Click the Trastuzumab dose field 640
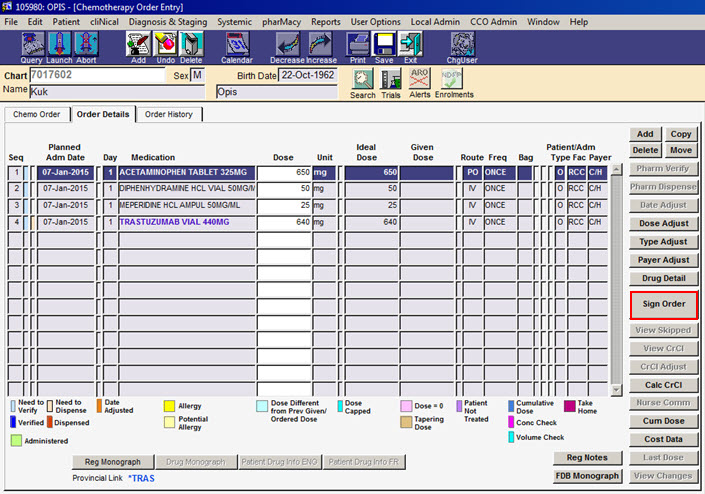The image size is (705, 494). click(284, 223)
